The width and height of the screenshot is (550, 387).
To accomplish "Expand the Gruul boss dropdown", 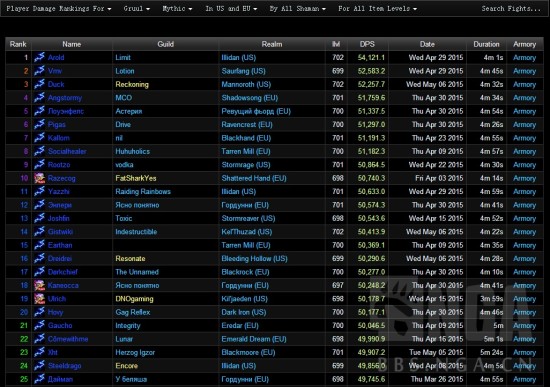I will click(136, 8).
